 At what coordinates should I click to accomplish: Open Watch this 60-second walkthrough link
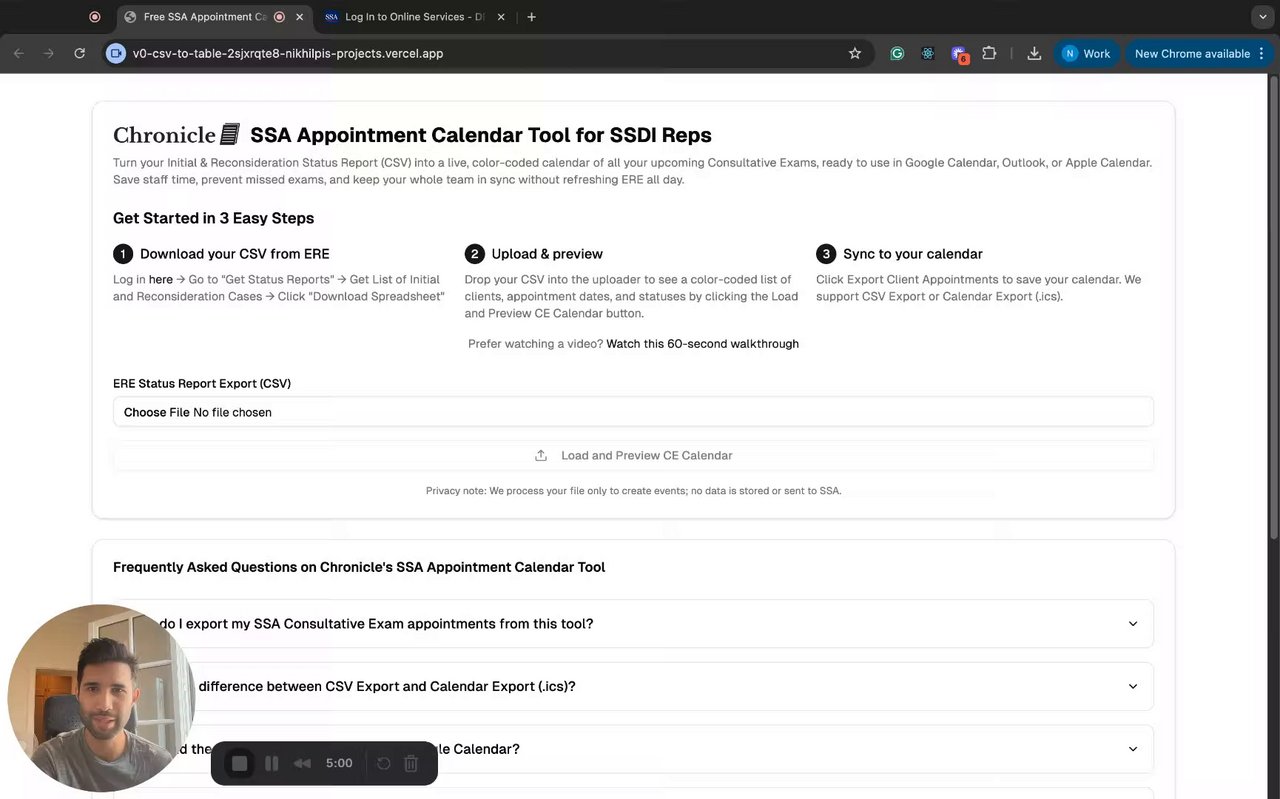702,343
